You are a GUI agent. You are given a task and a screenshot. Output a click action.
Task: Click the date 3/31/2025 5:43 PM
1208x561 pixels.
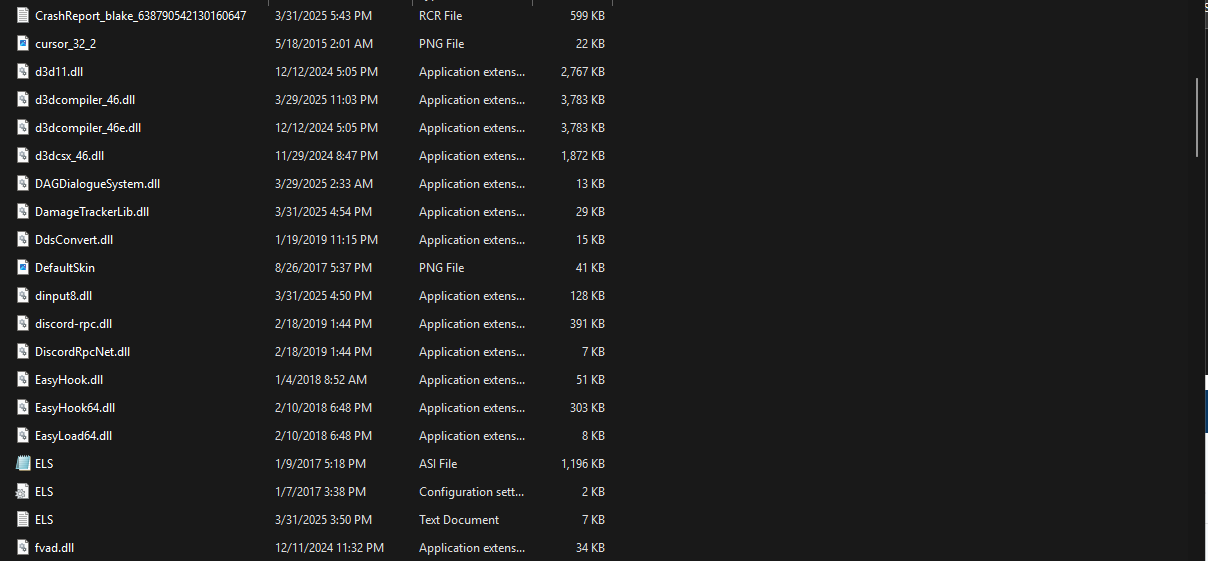(322, 16)
